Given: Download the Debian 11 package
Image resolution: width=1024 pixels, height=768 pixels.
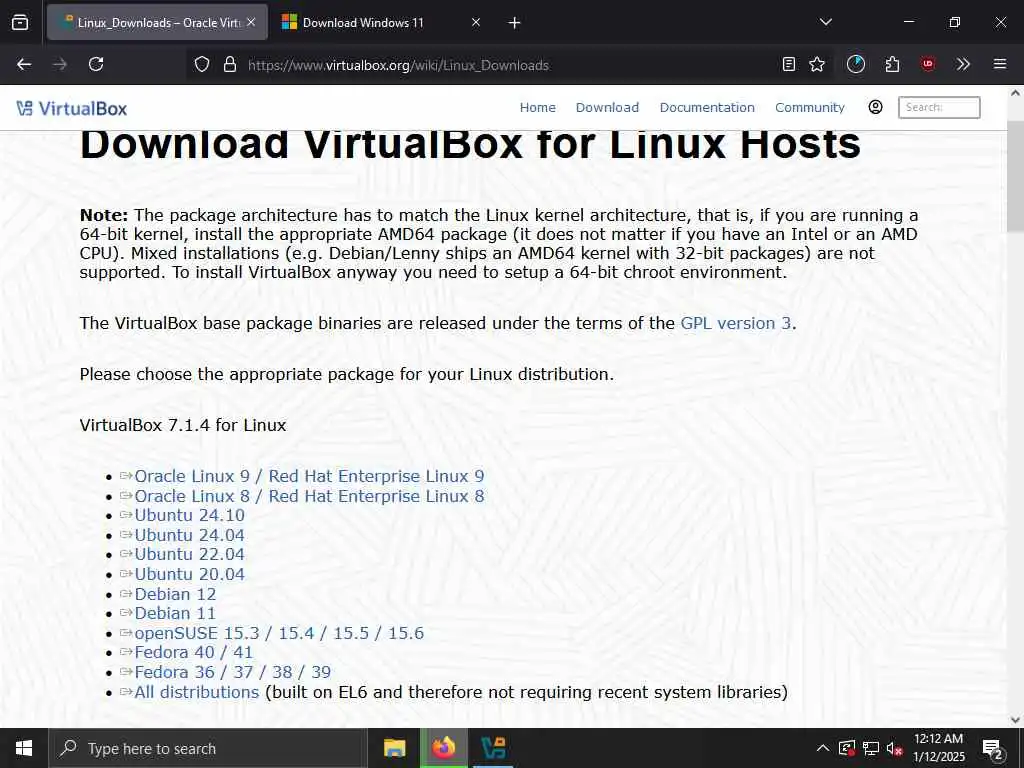Looking at the screenshot, I should [x=175, y=613].
